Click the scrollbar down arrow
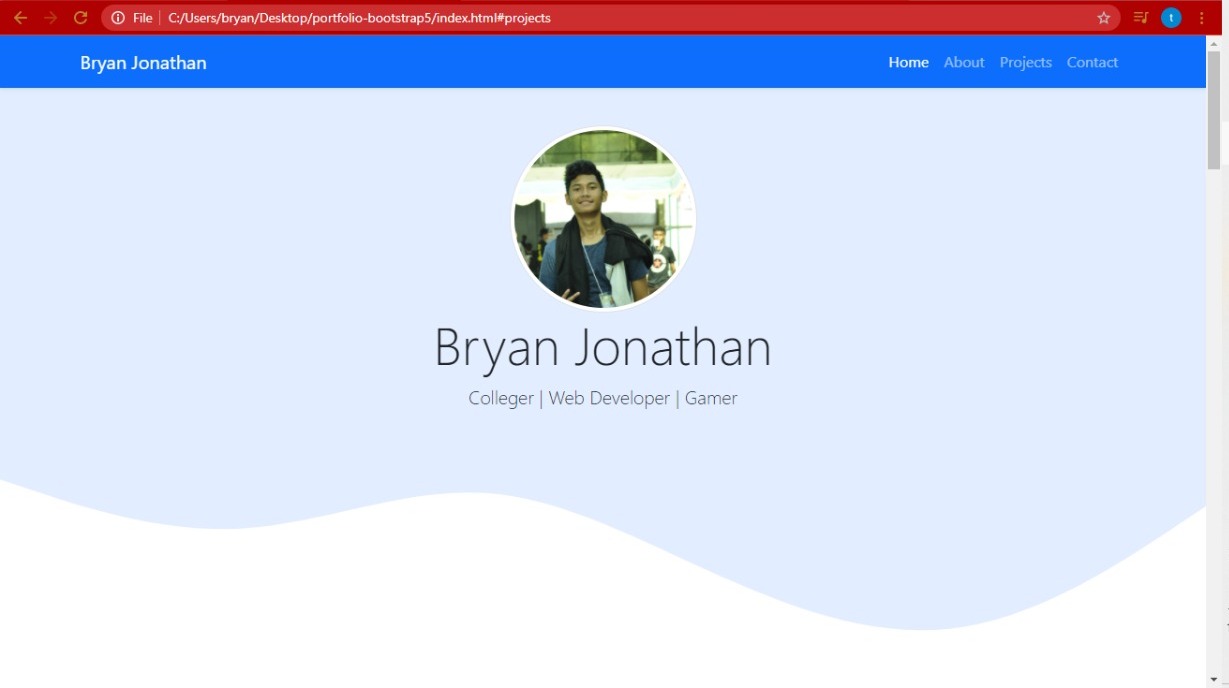Screen dimensions: 1229x688 (x=1215, y=679)
